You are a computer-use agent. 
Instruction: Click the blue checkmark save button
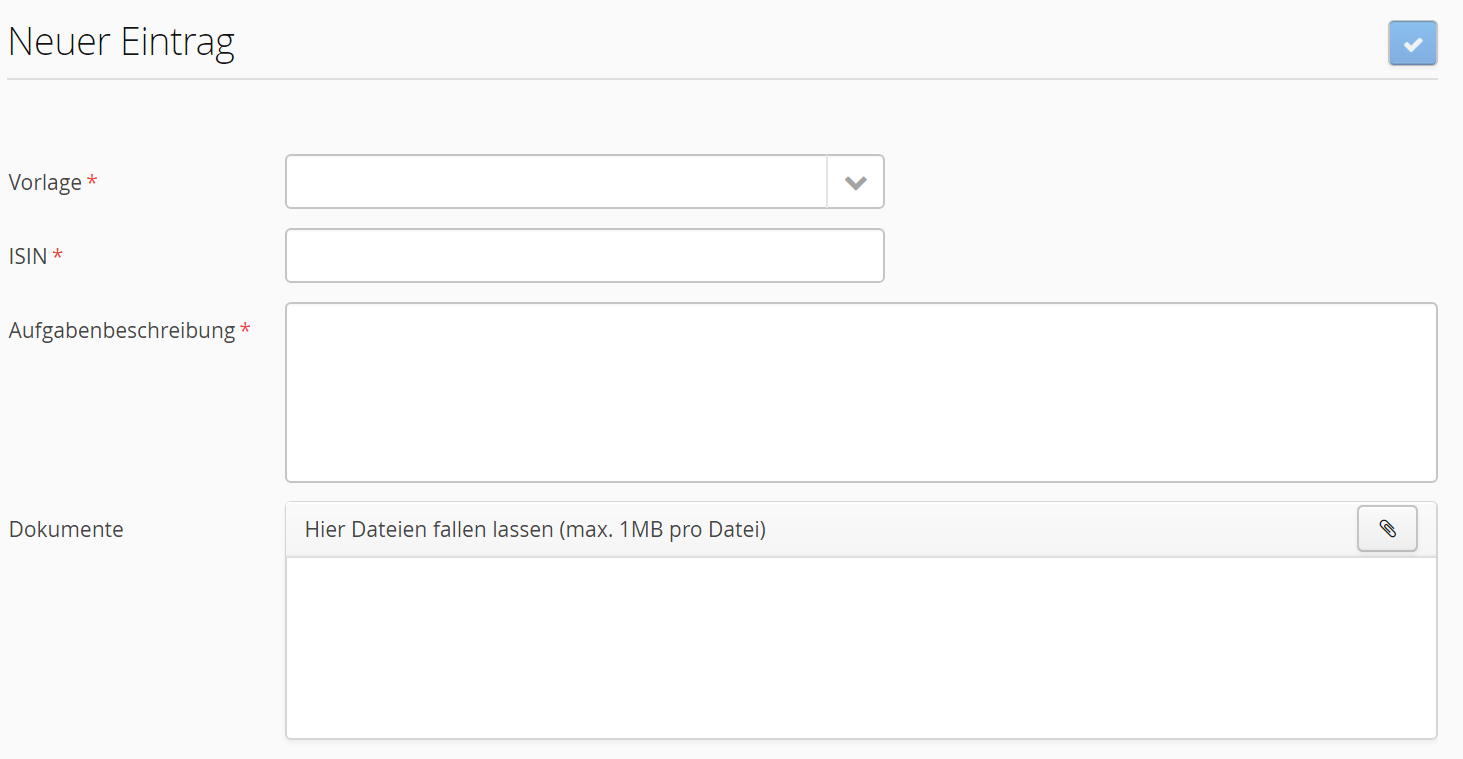(x=1412, y=44)
